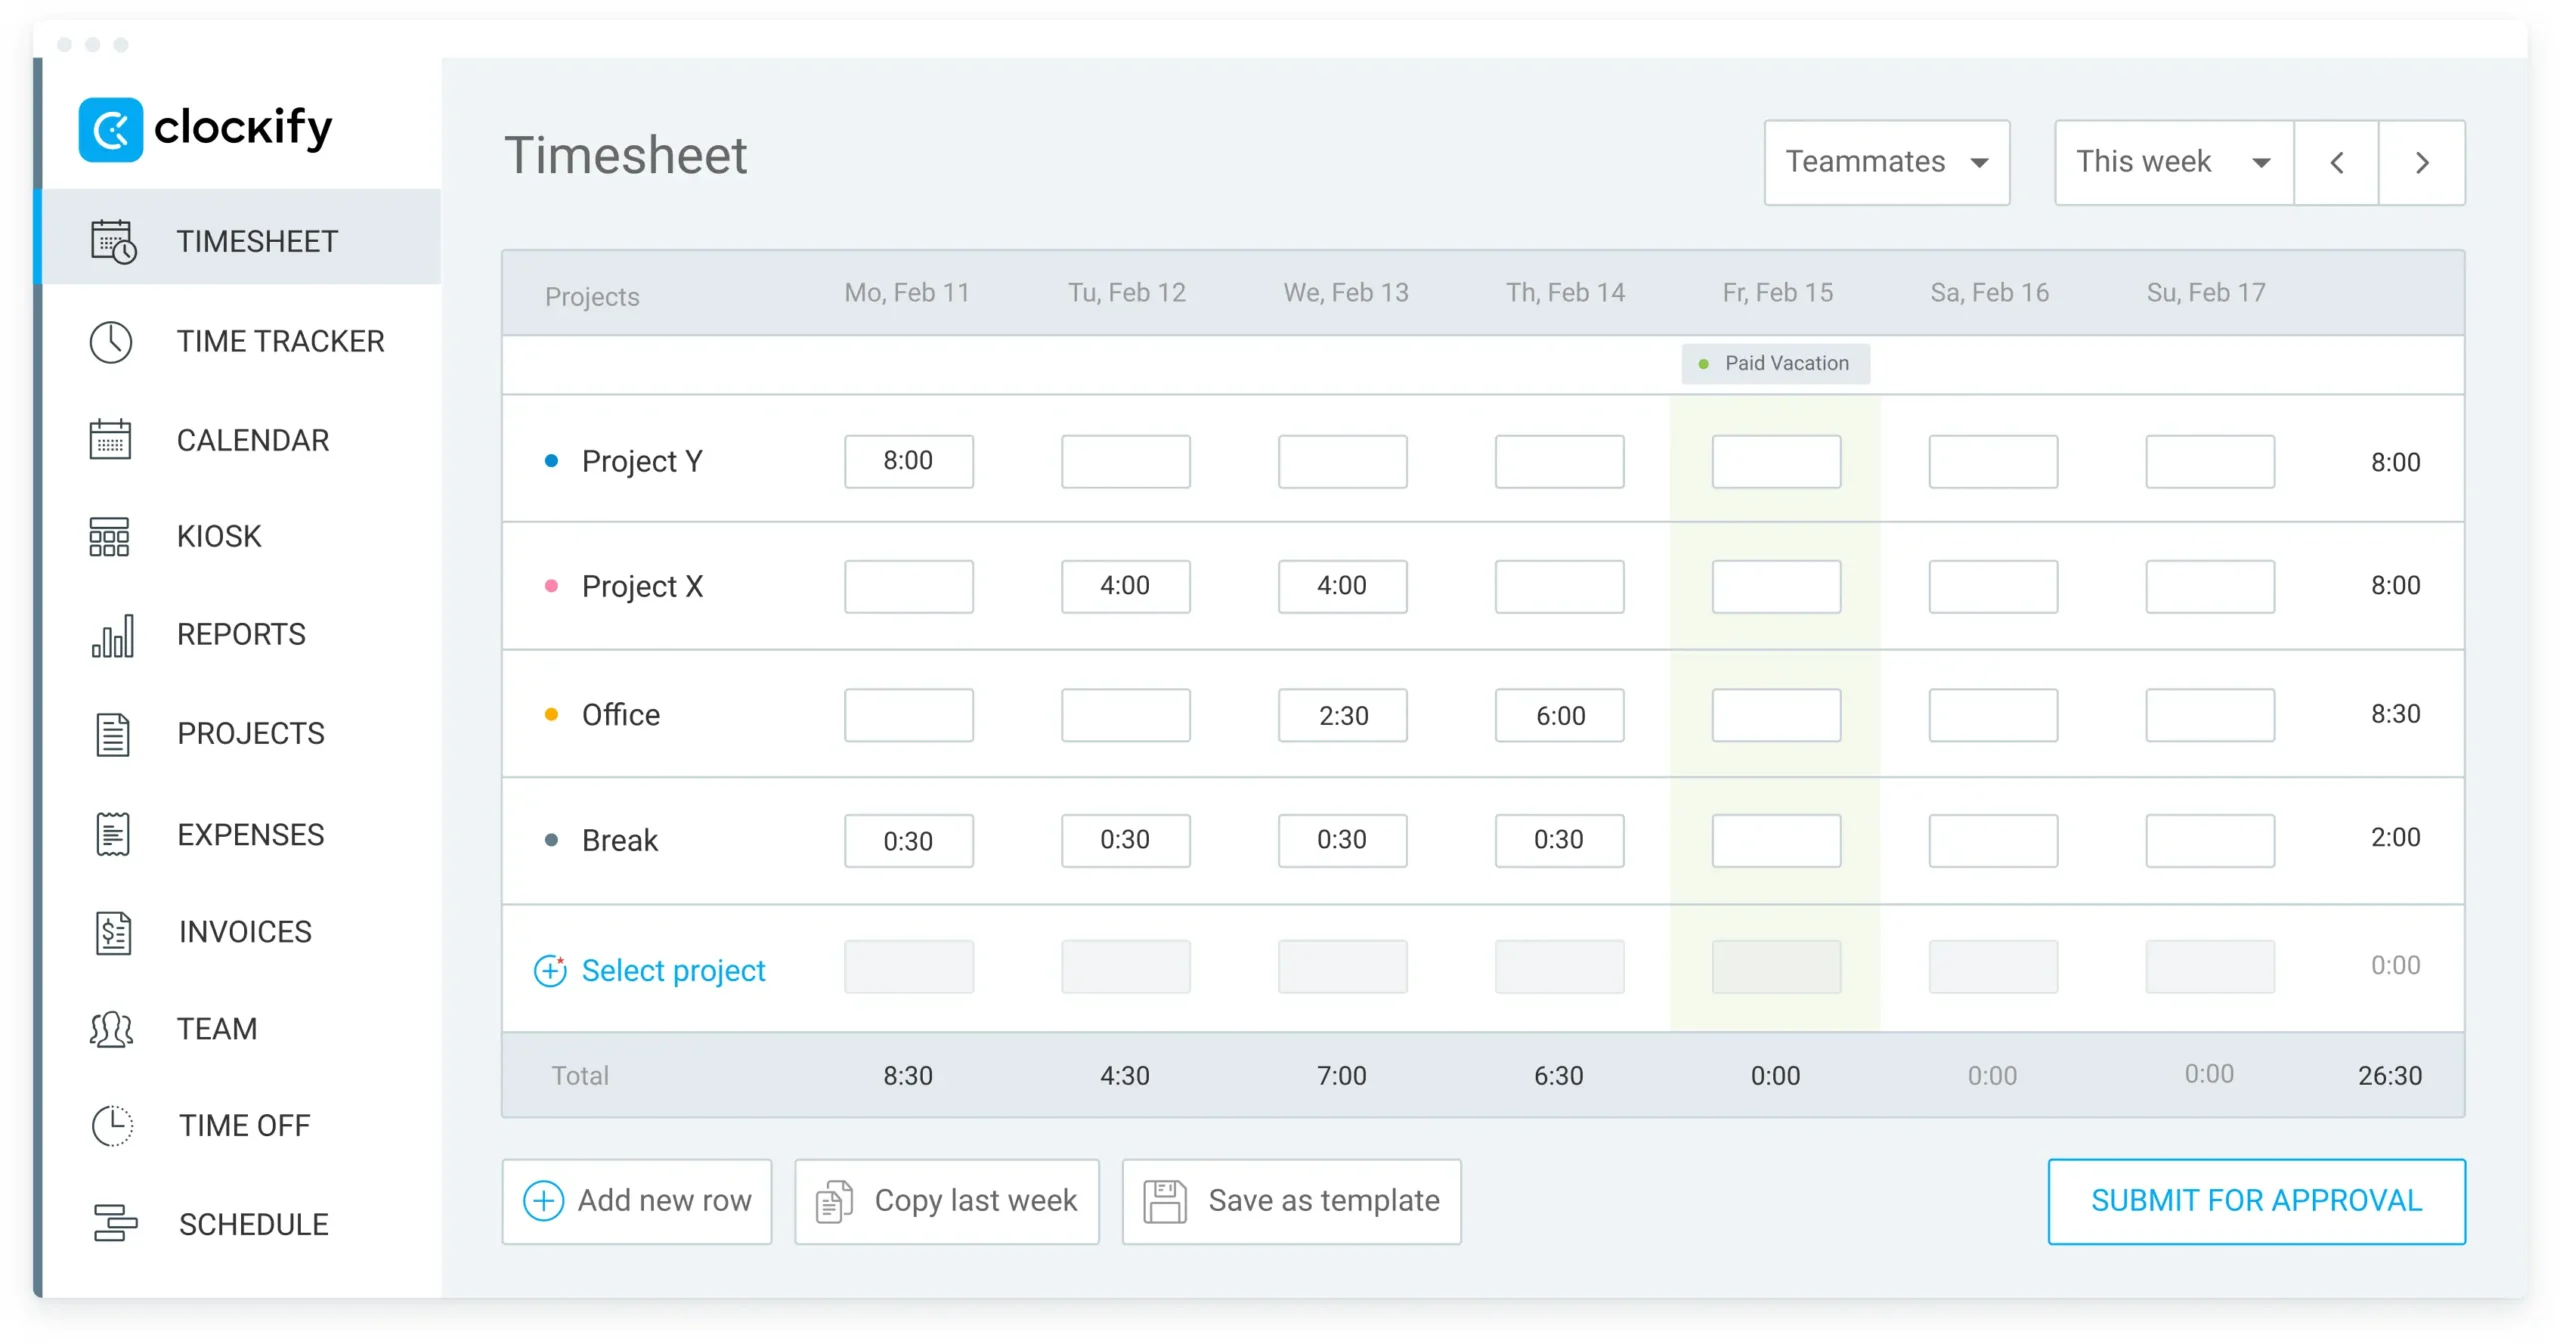The height and width of the screenshot is (1344, 2560).
Task: Open the Timesheet section via its calendar icon
Action: click(111, 240)
